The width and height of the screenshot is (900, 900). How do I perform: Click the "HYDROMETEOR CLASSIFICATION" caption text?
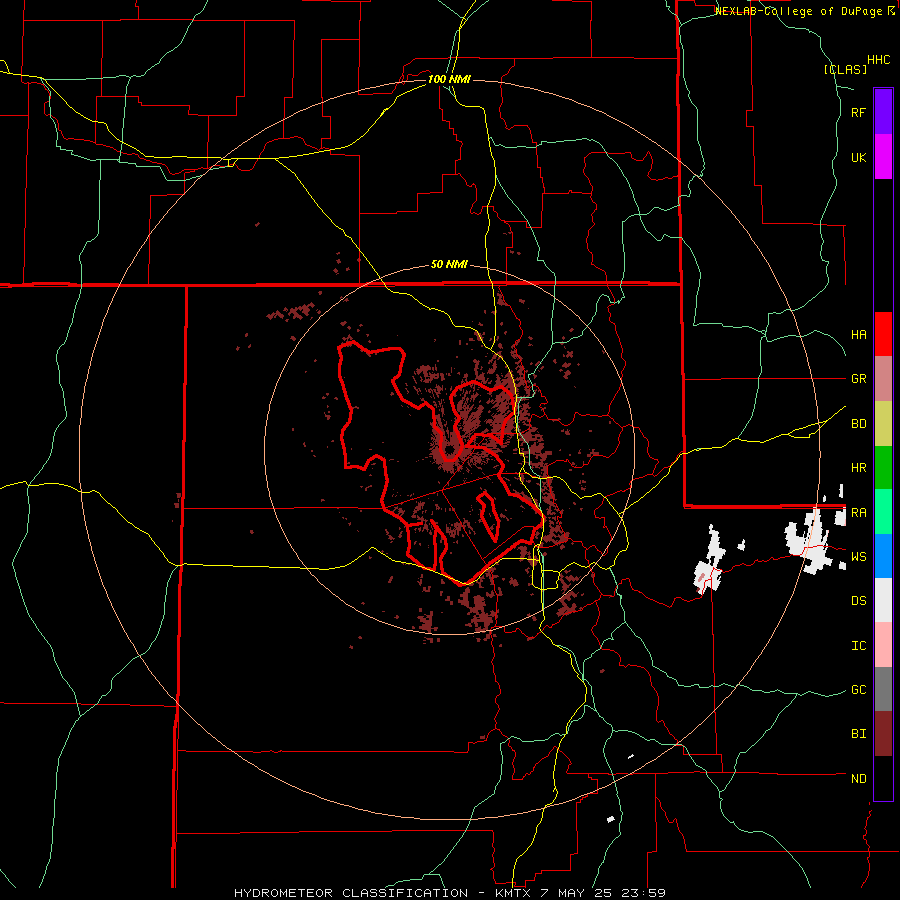[351, 893]
